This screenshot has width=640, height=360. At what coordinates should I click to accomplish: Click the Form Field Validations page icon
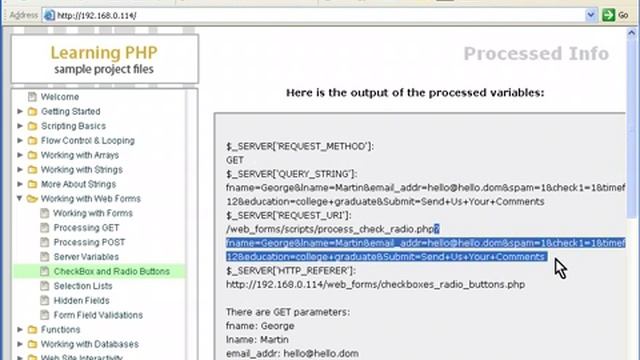click(44, 315)
